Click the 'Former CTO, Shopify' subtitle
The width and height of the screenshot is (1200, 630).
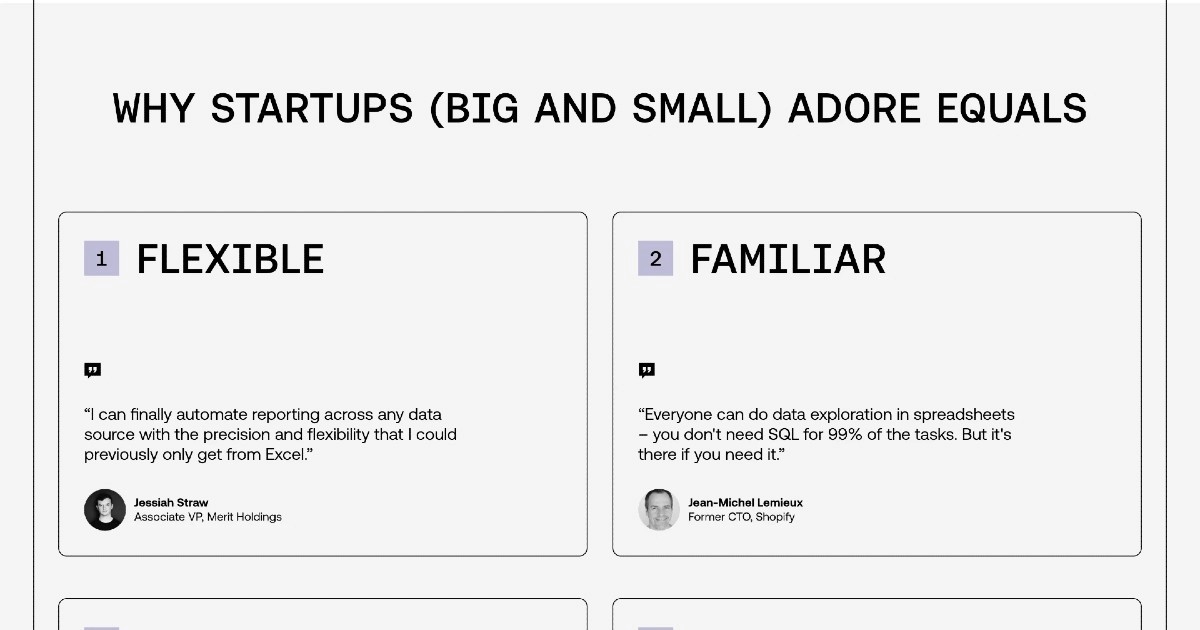741,517
